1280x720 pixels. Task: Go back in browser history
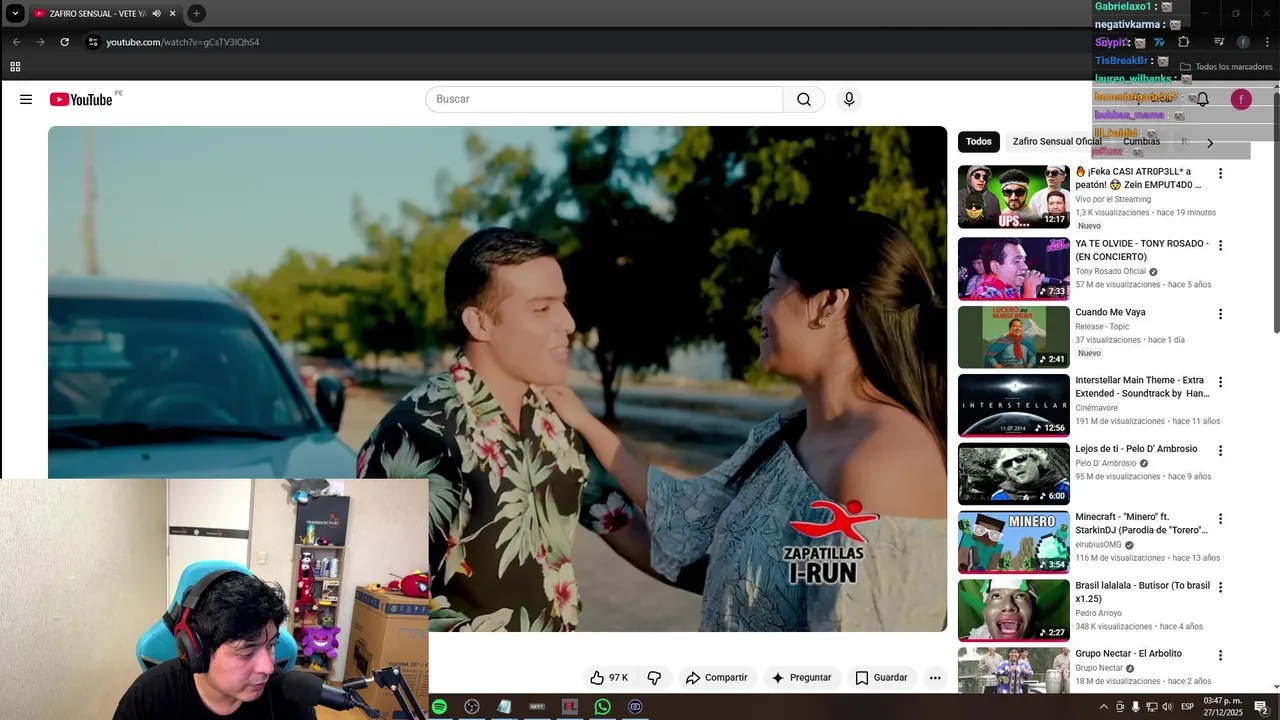pyautogui.click(x=16, y=42)
